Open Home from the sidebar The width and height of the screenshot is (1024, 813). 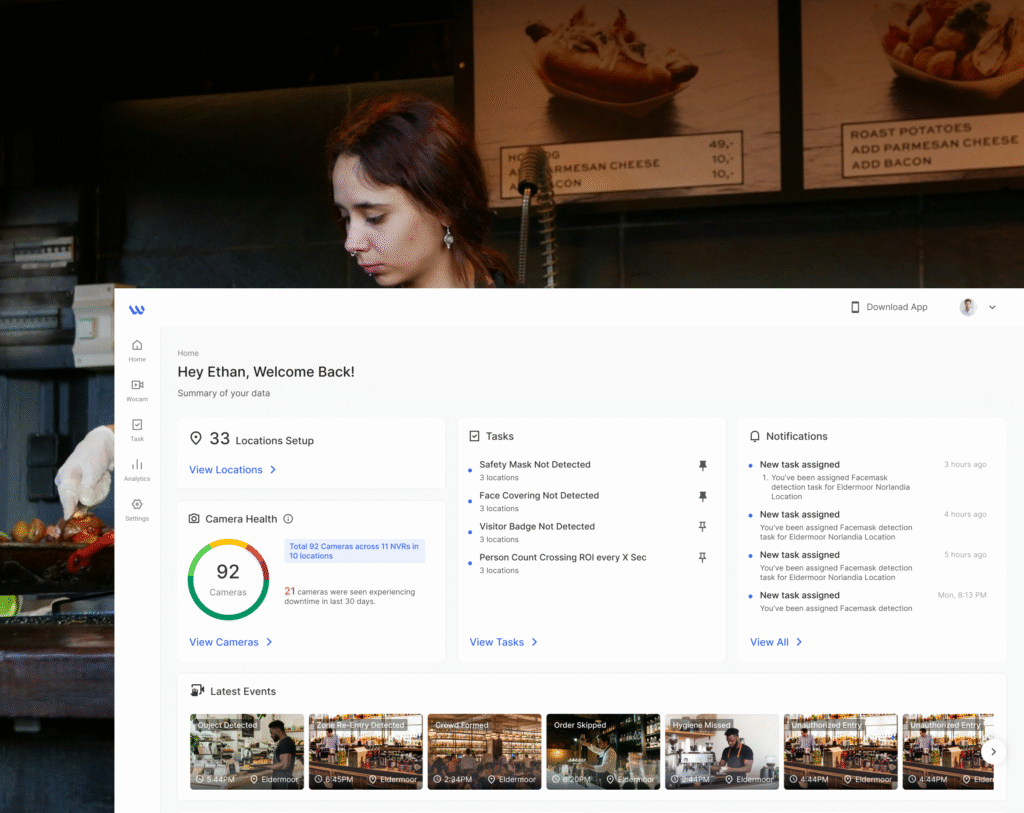137,350
